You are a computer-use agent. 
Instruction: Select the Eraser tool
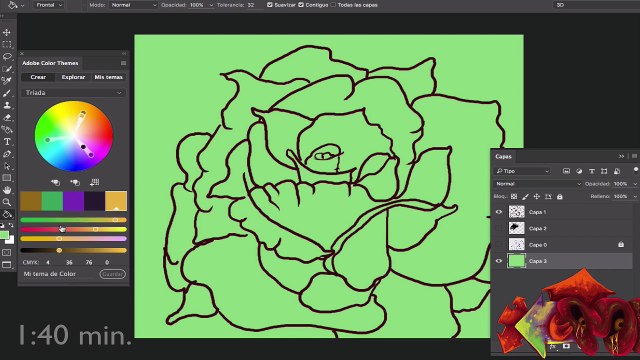point(7,118)
